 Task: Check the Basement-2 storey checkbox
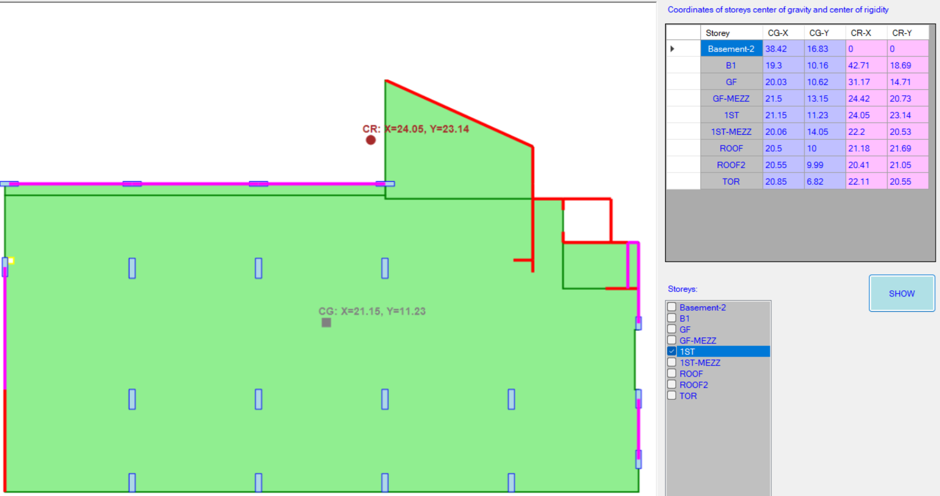[672, 307]
